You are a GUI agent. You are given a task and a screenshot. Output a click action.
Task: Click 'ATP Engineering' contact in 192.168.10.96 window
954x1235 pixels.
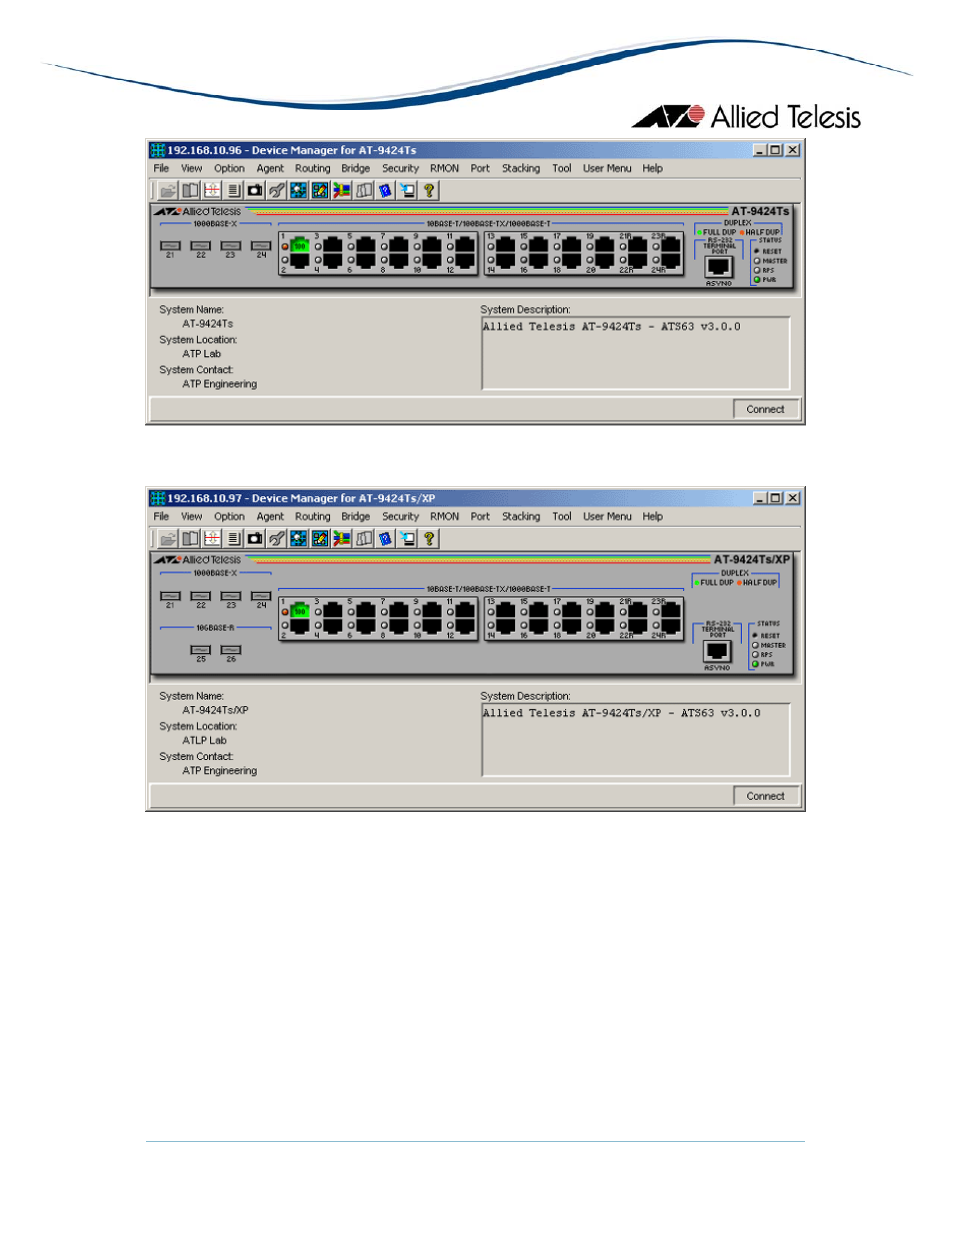[219, 384]
